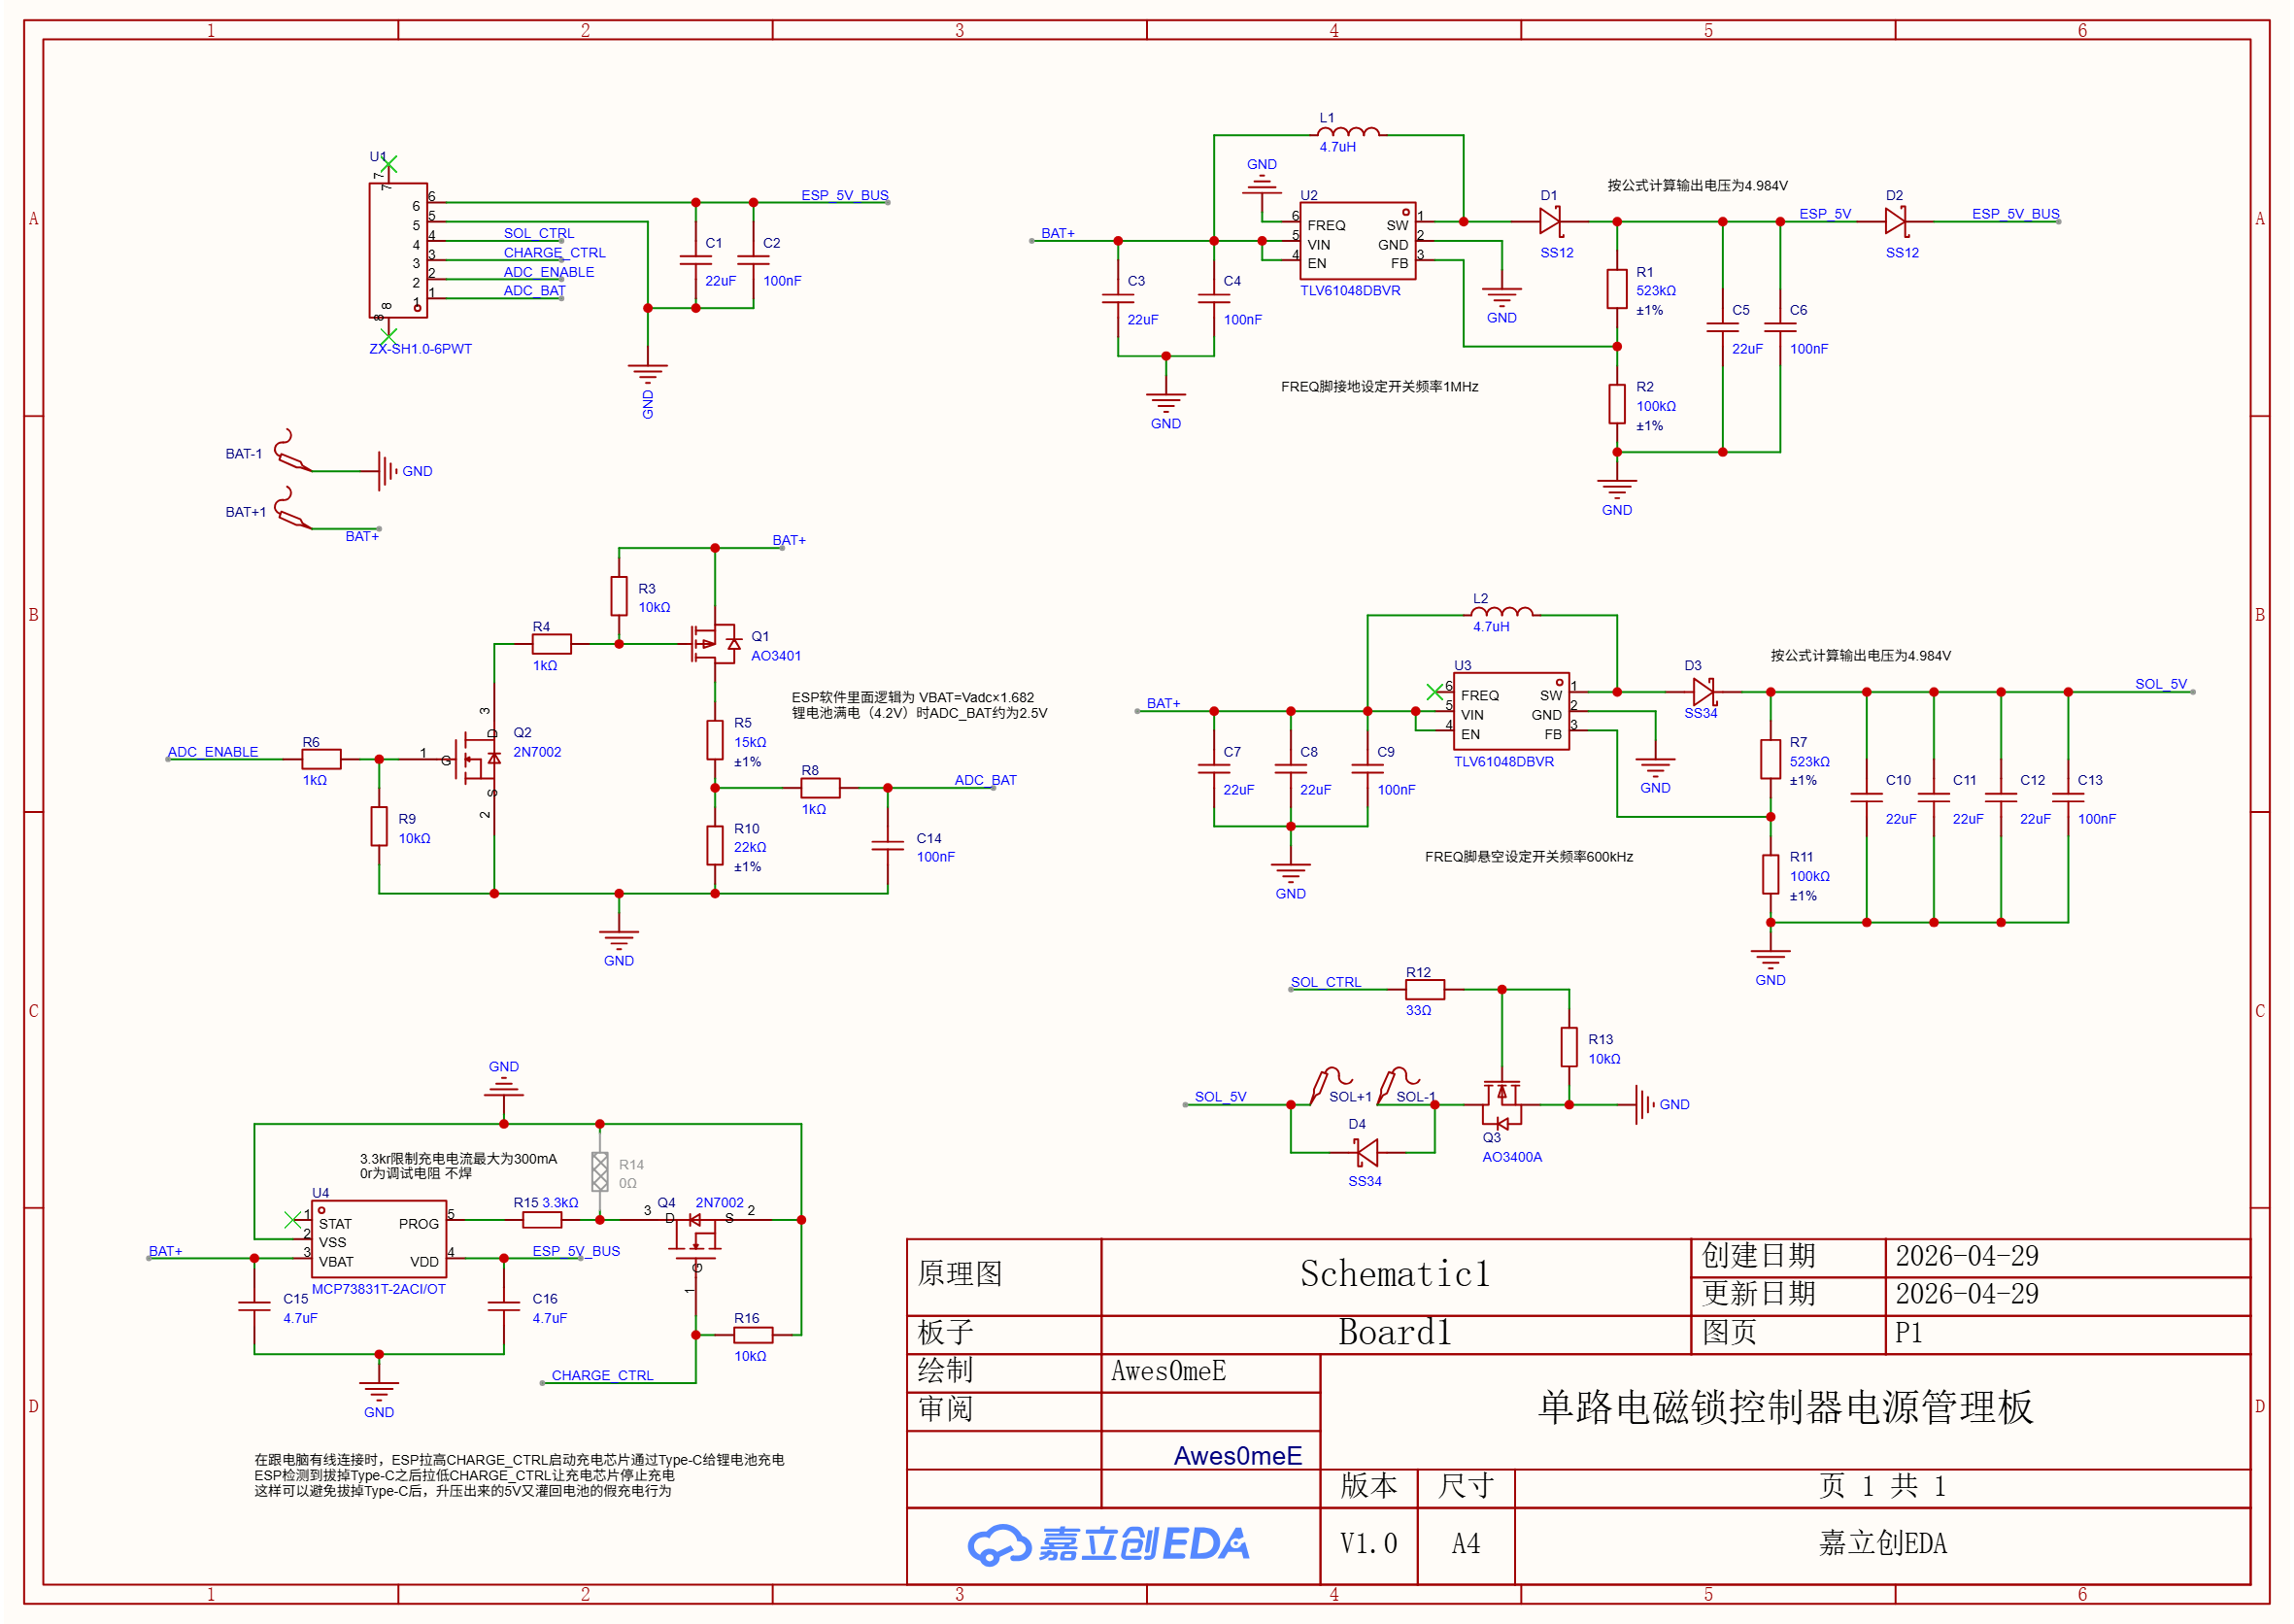The height and width of the screenshot is (1624, 2294).
Task: Select the SOL-1 pad symbol
Action: [1398, 1086]
